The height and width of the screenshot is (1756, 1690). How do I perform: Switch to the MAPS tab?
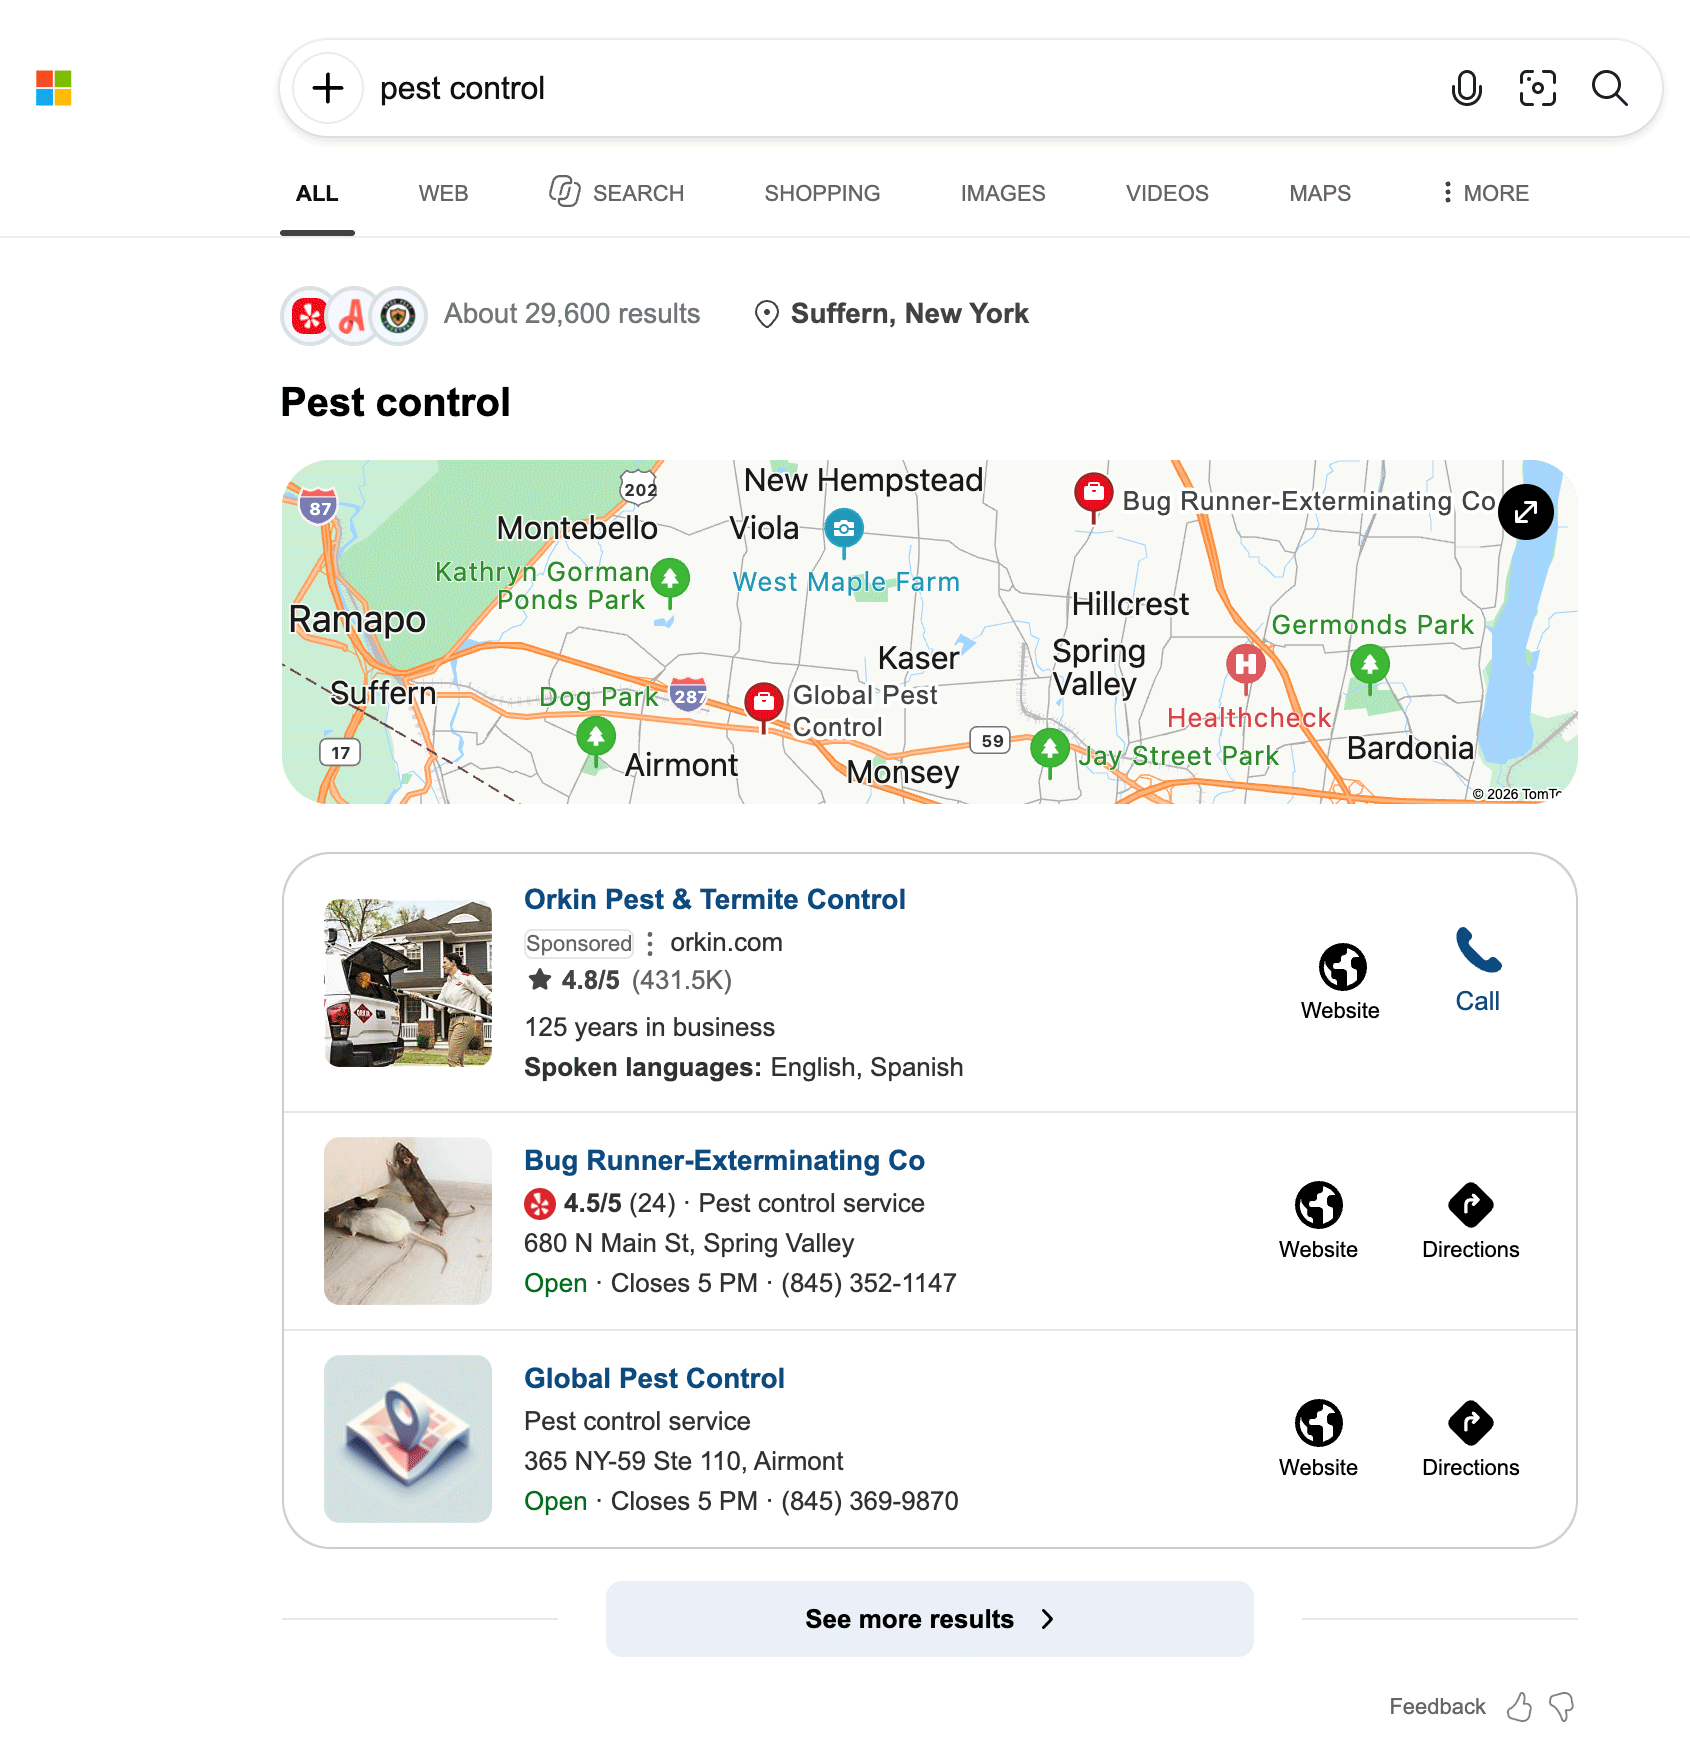click(x=1320, y=193)
